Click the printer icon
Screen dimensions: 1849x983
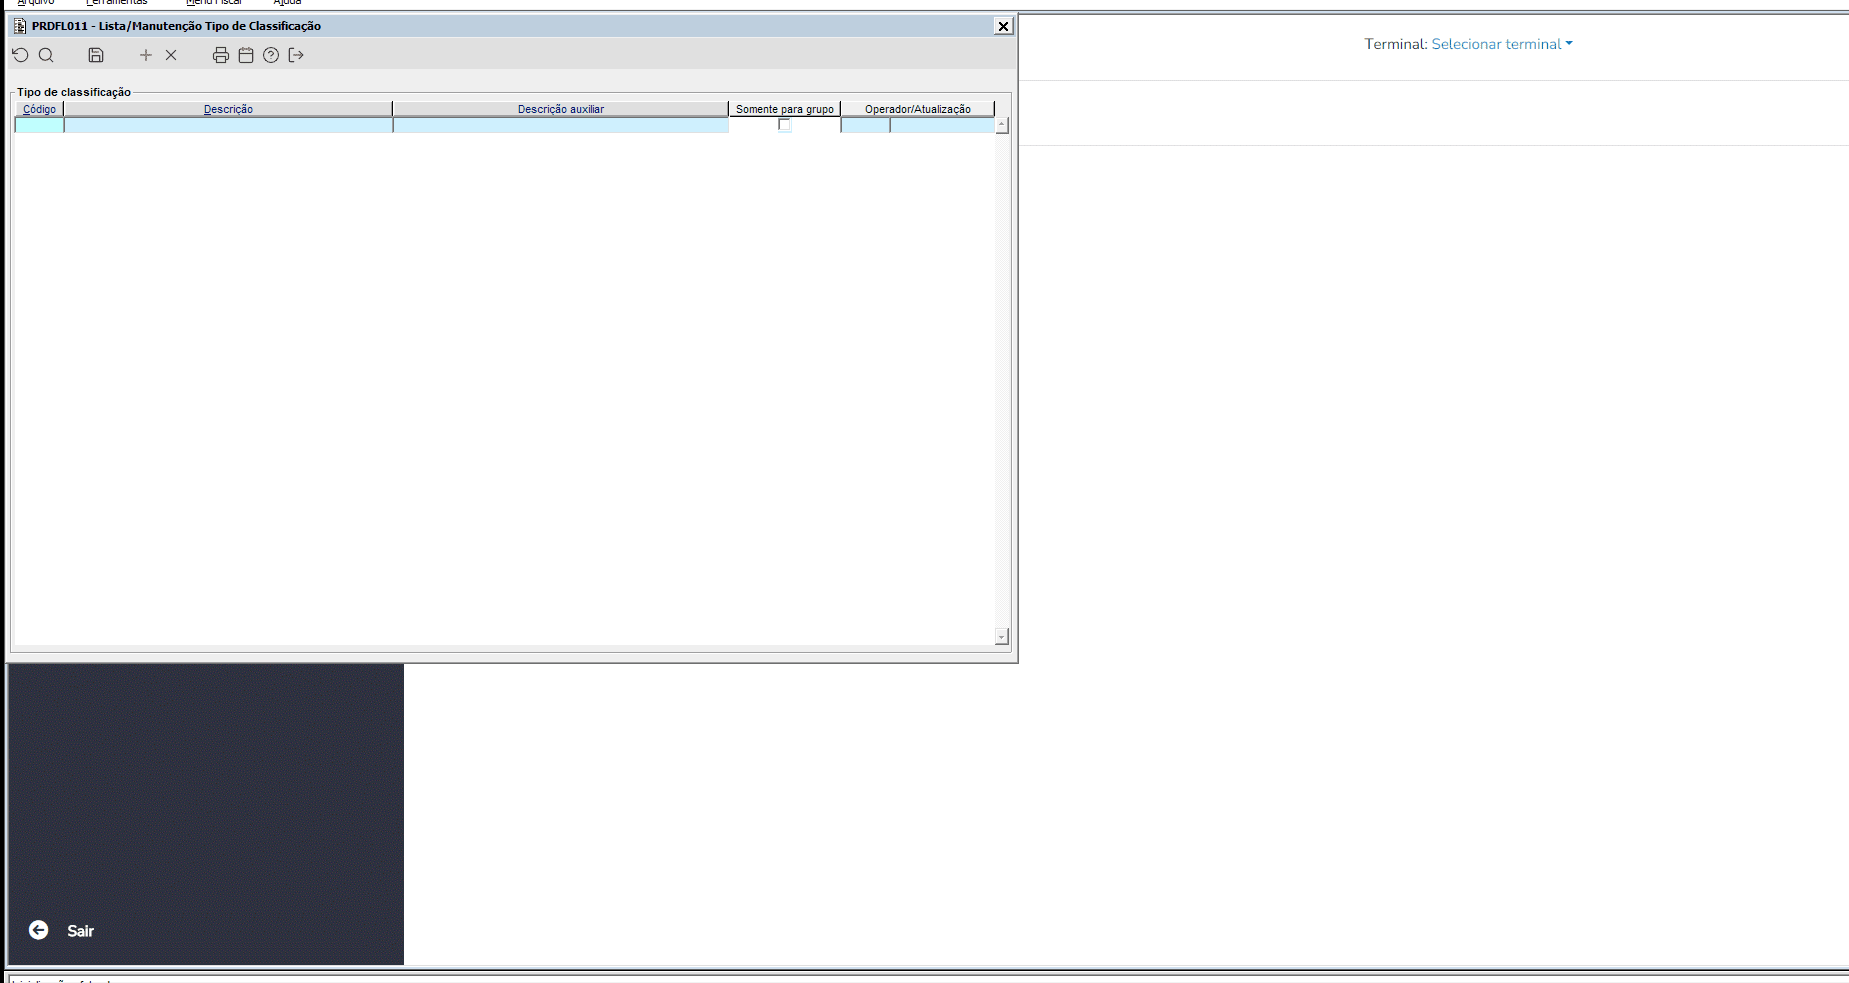pyautogui.click(x=221, y=55)
